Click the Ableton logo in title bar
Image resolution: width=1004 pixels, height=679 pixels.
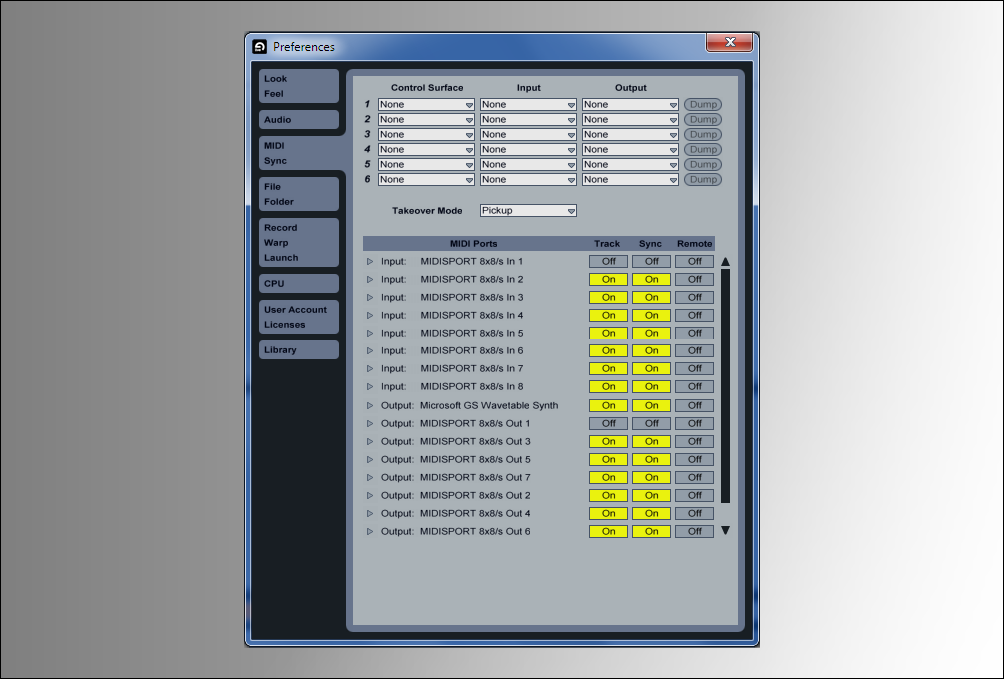260,46
